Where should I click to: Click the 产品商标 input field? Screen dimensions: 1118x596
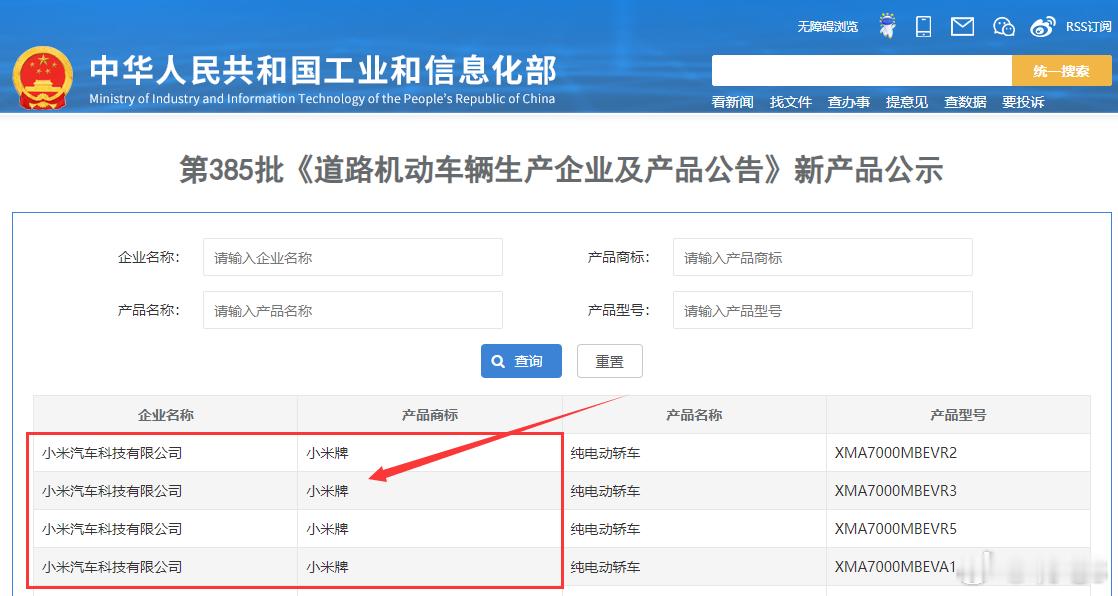[x=823, y=257]
